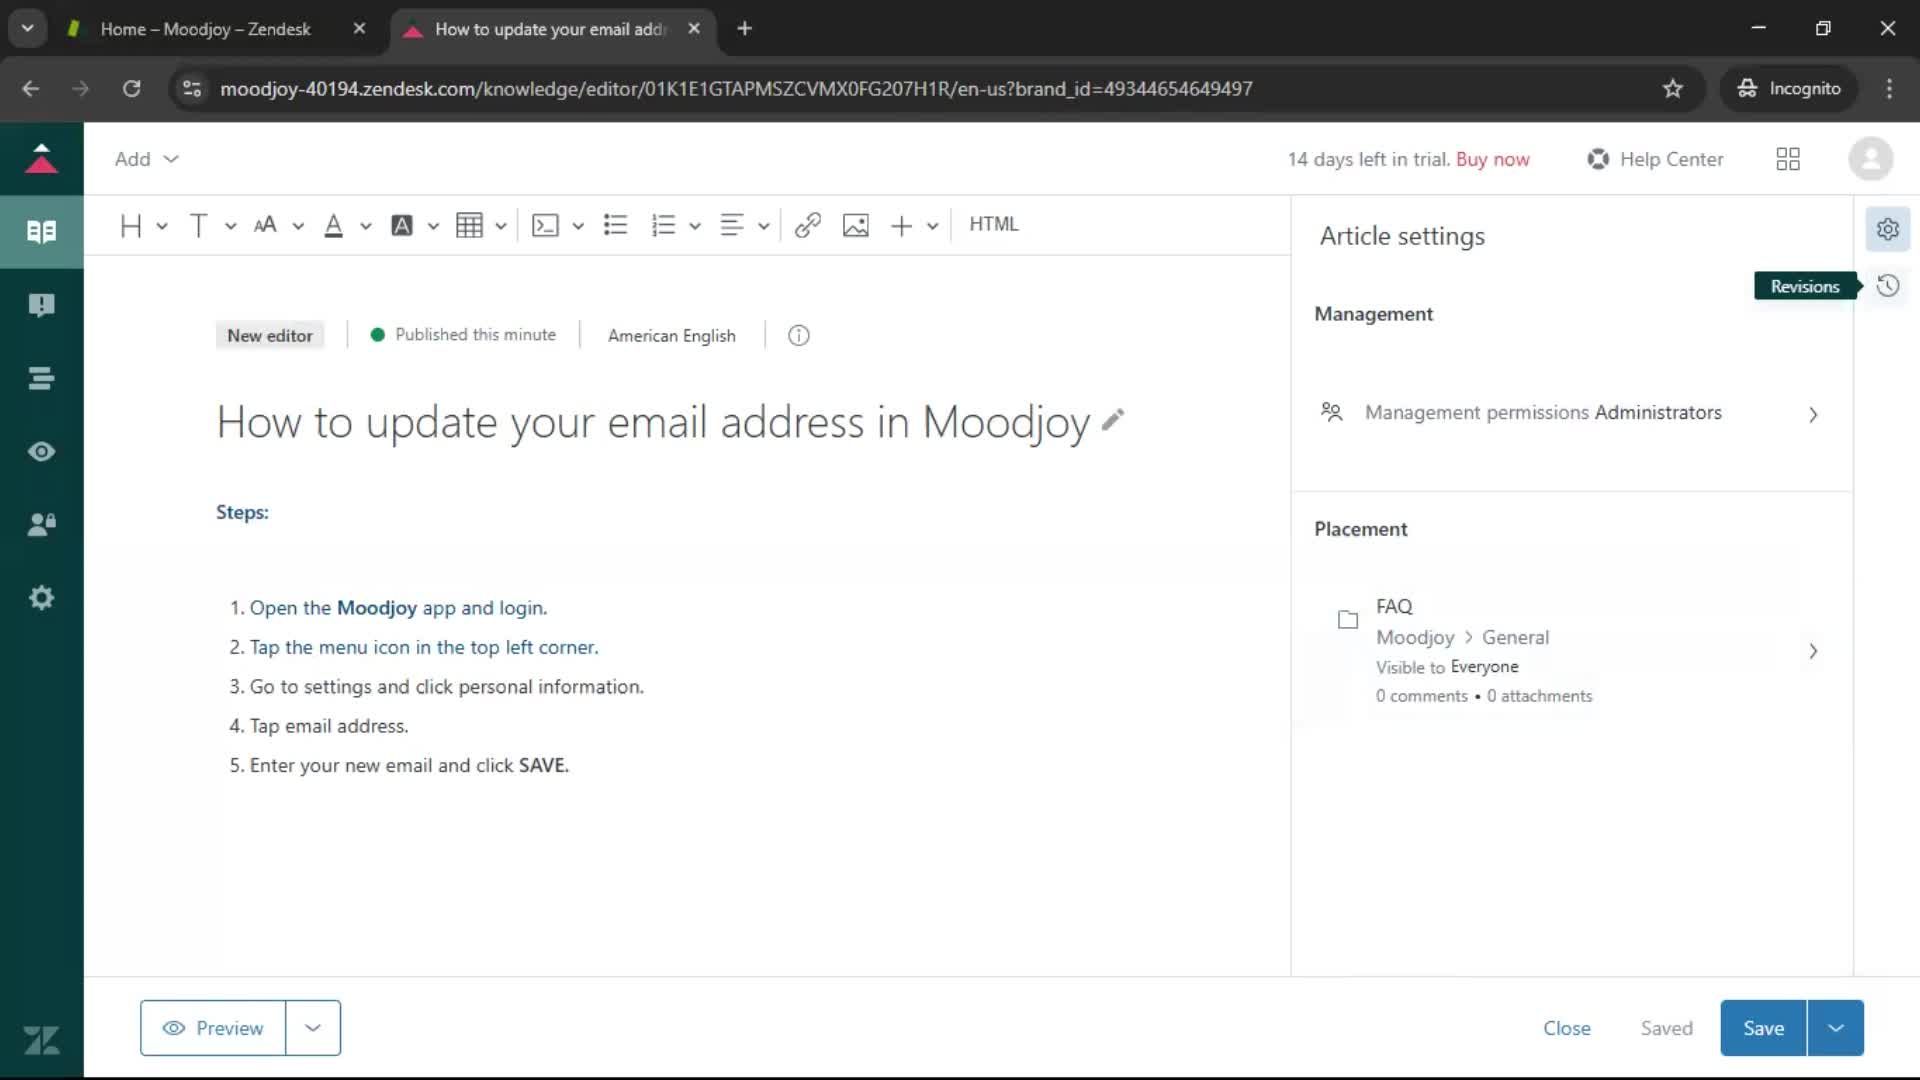The image size is (1920, 1080).
Task: Click the Close button
Action: pos(1566,1028)
